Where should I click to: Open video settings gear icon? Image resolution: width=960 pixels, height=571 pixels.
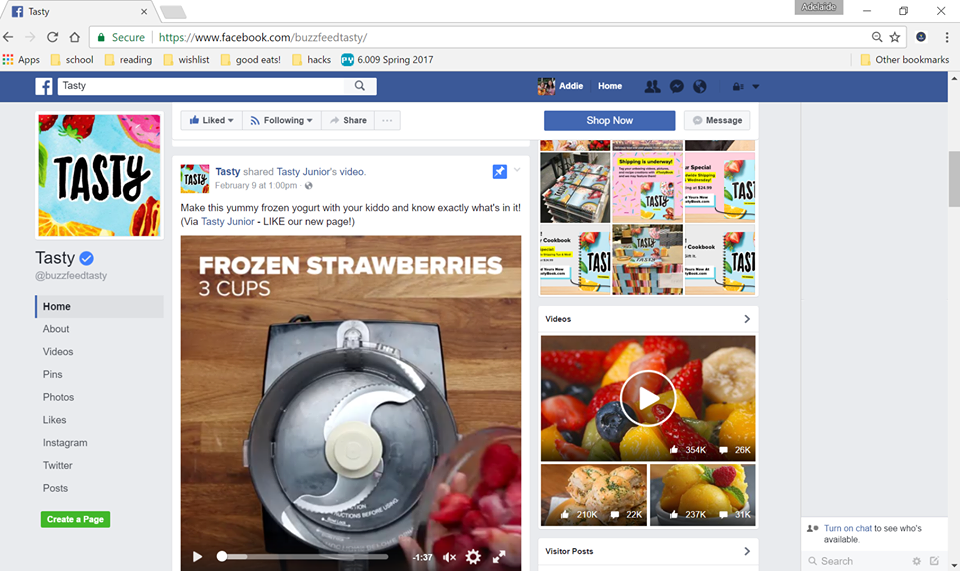tap(473, 556)
